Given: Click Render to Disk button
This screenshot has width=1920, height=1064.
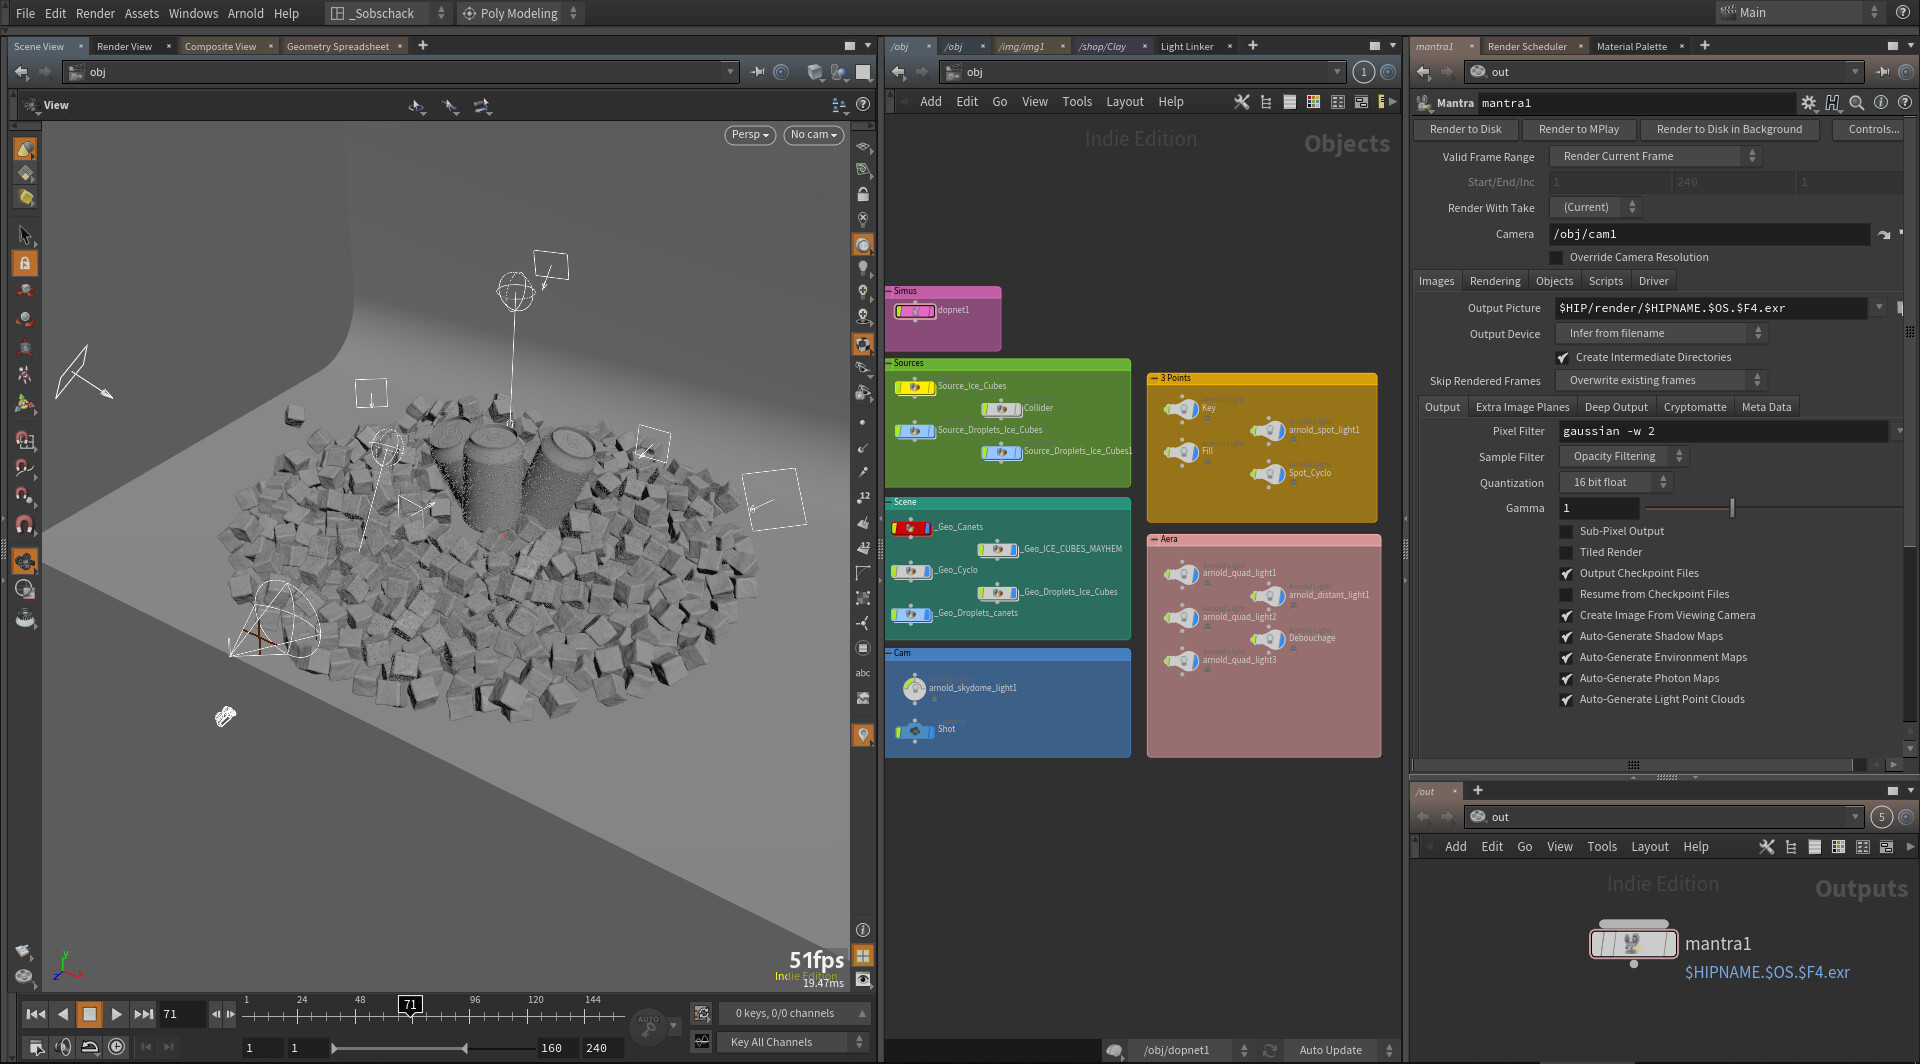Looking at the screenshot, I should (1465, 130).
